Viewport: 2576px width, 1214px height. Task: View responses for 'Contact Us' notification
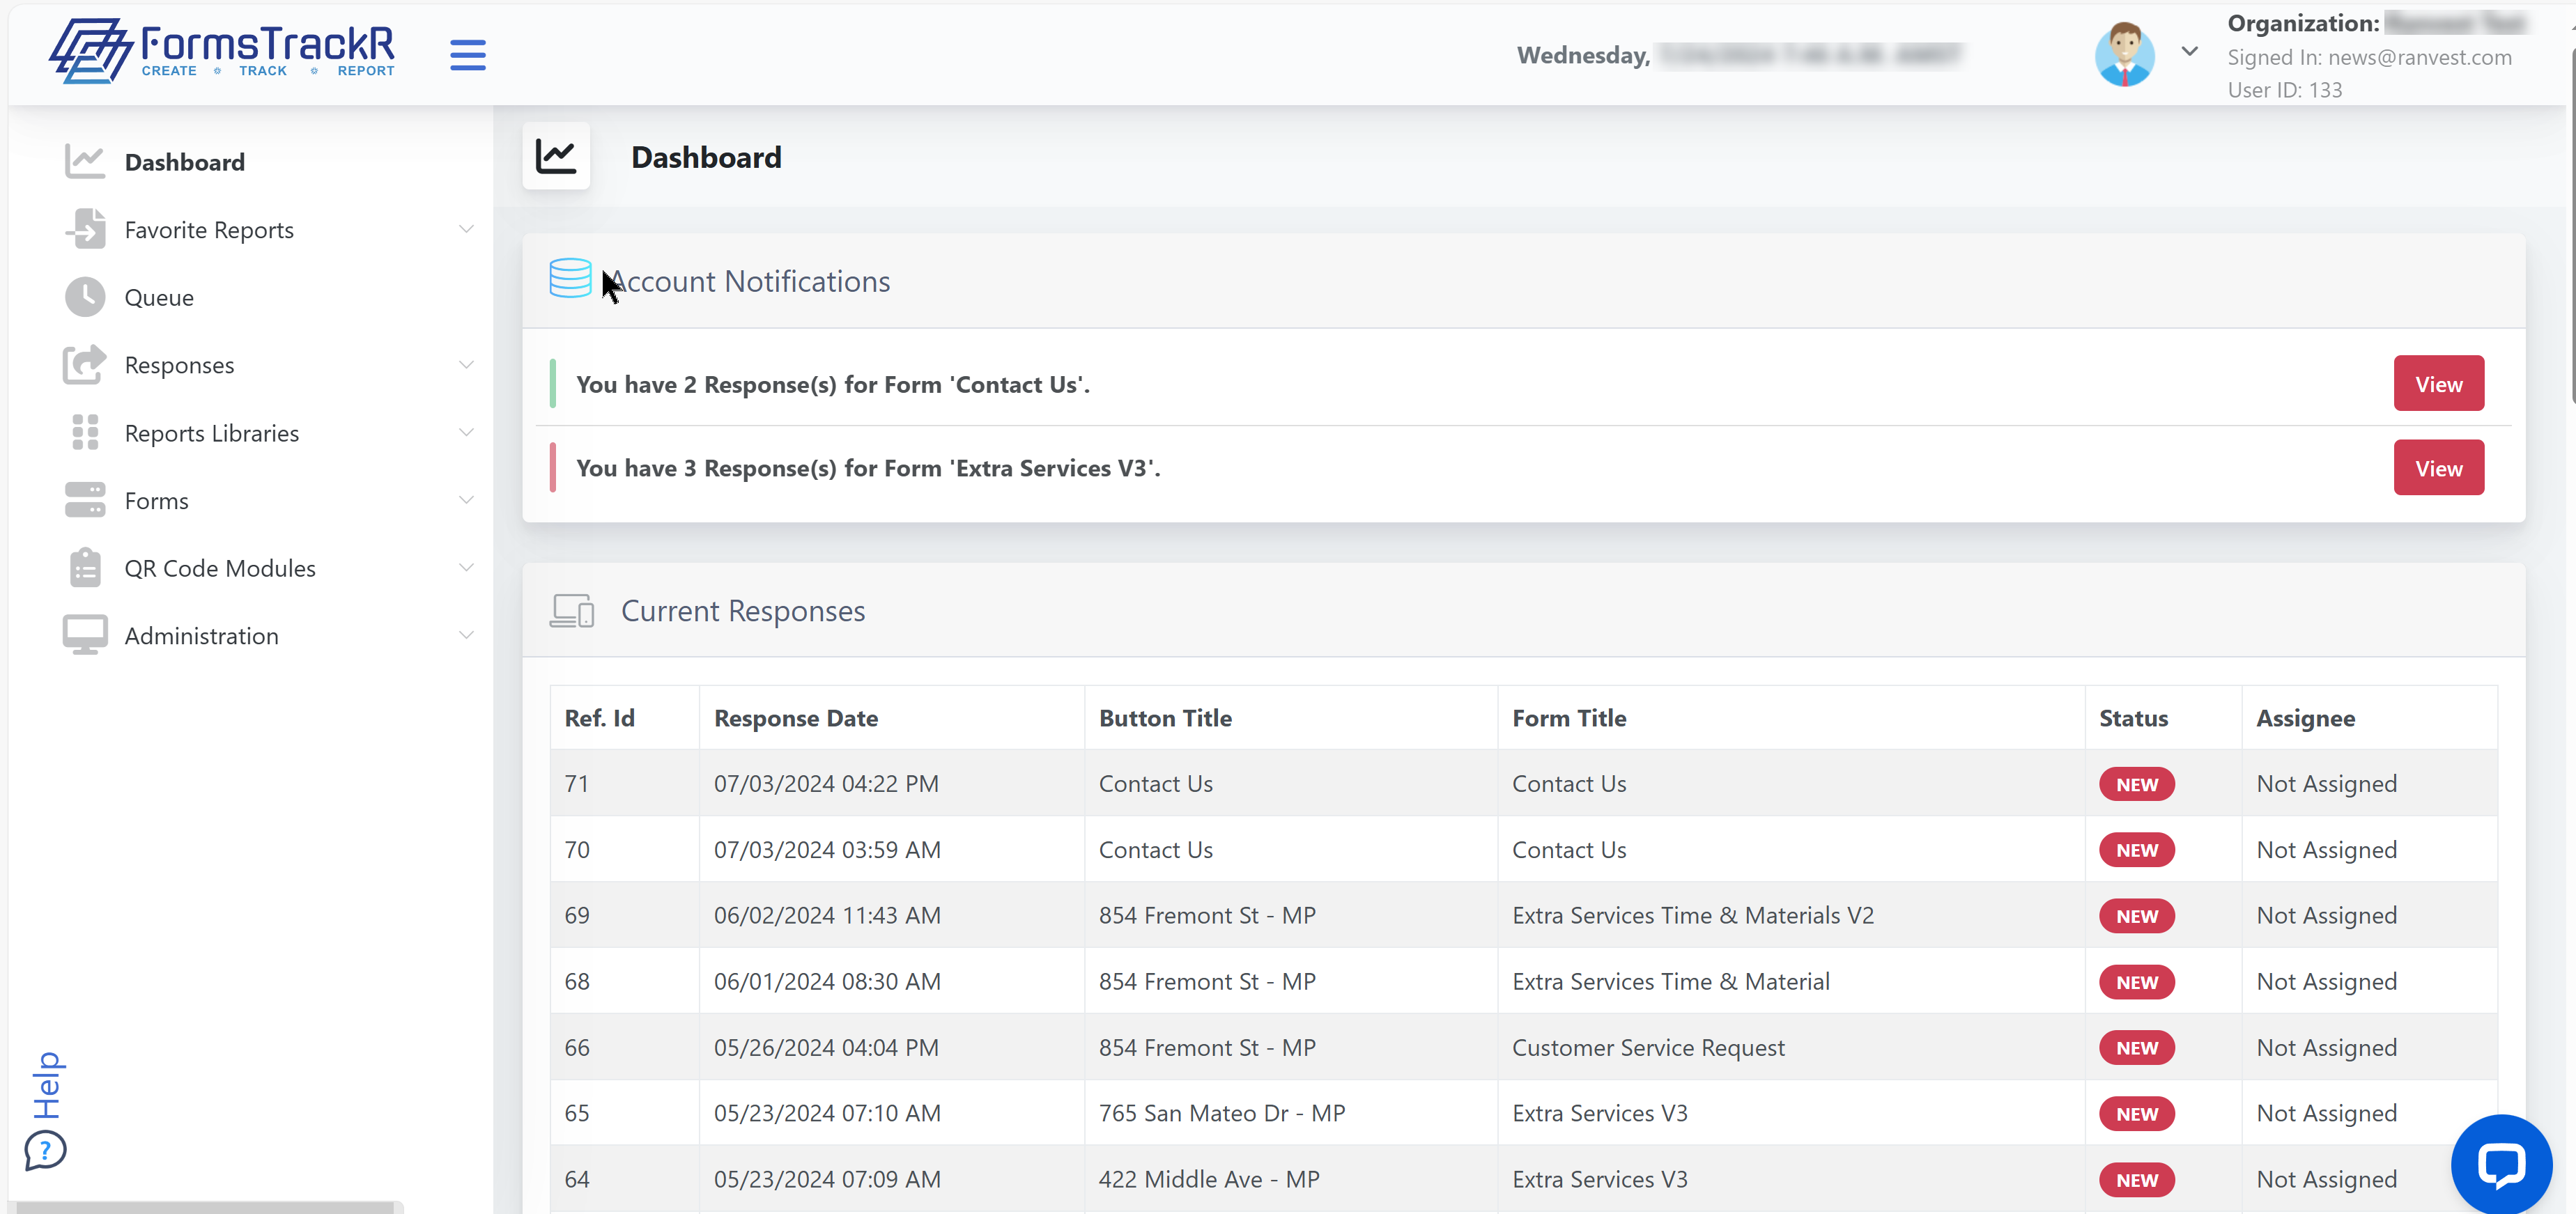tap(2438, 383)
